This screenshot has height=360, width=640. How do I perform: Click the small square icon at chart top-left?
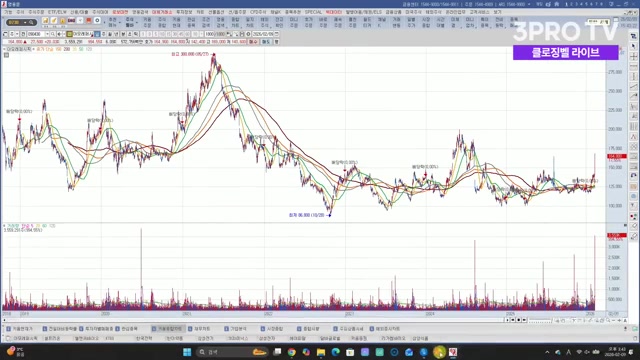pyautogui.click(x=6, y=54)
